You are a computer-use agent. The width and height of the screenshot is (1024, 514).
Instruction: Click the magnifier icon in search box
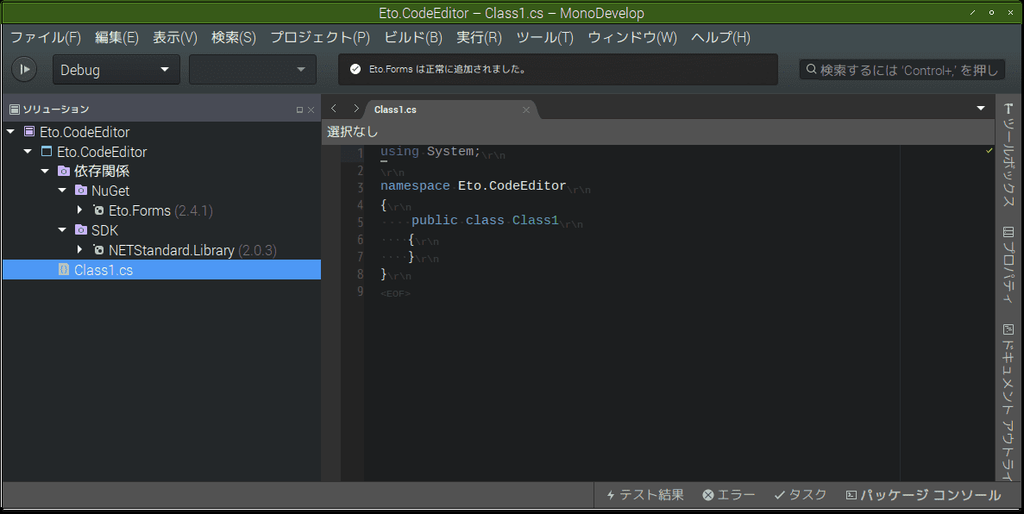coord(811,69)
